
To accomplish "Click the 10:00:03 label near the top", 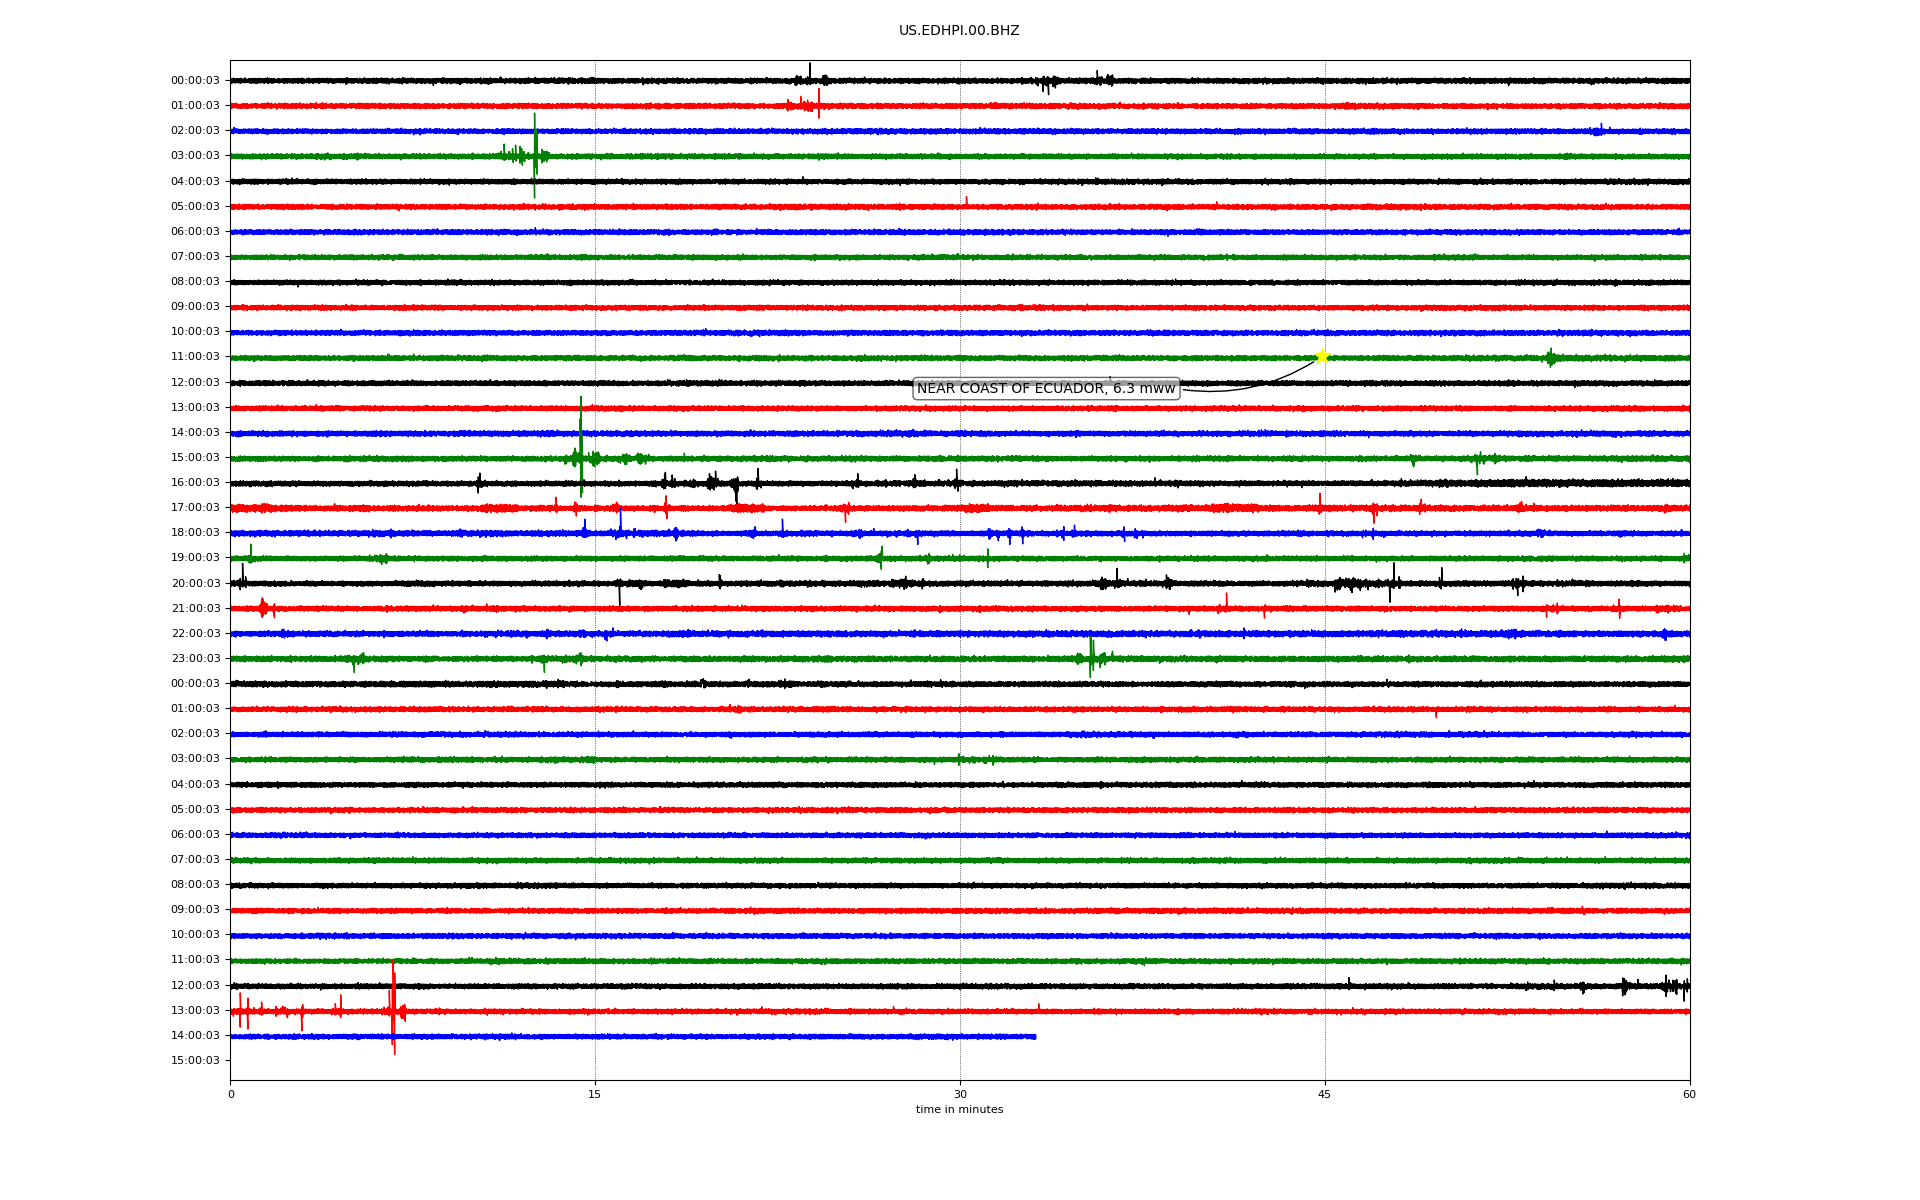I will (x=195, y=331).
